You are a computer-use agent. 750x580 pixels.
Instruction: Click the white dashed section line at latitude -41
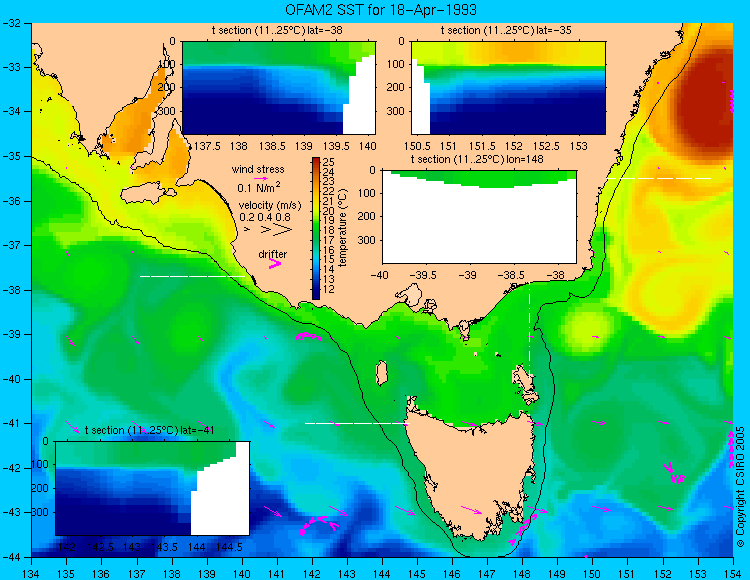pos(357,423)
